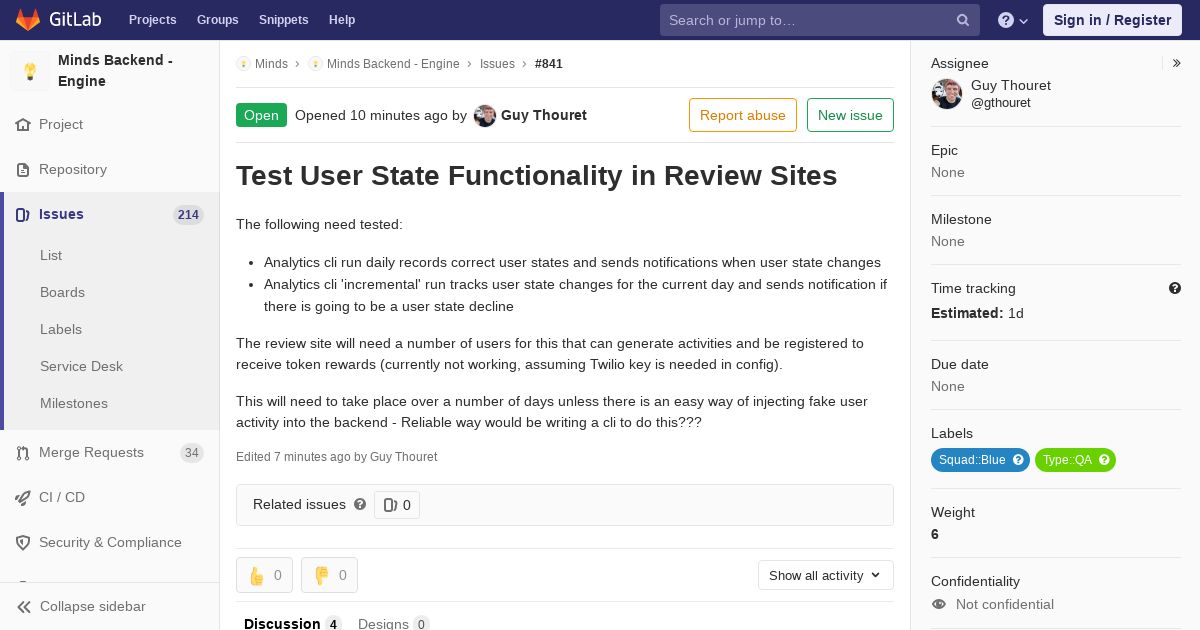Click the thumbs up emoji button
The width and height of the screenshot is (1200, 630).
[264, 575]
